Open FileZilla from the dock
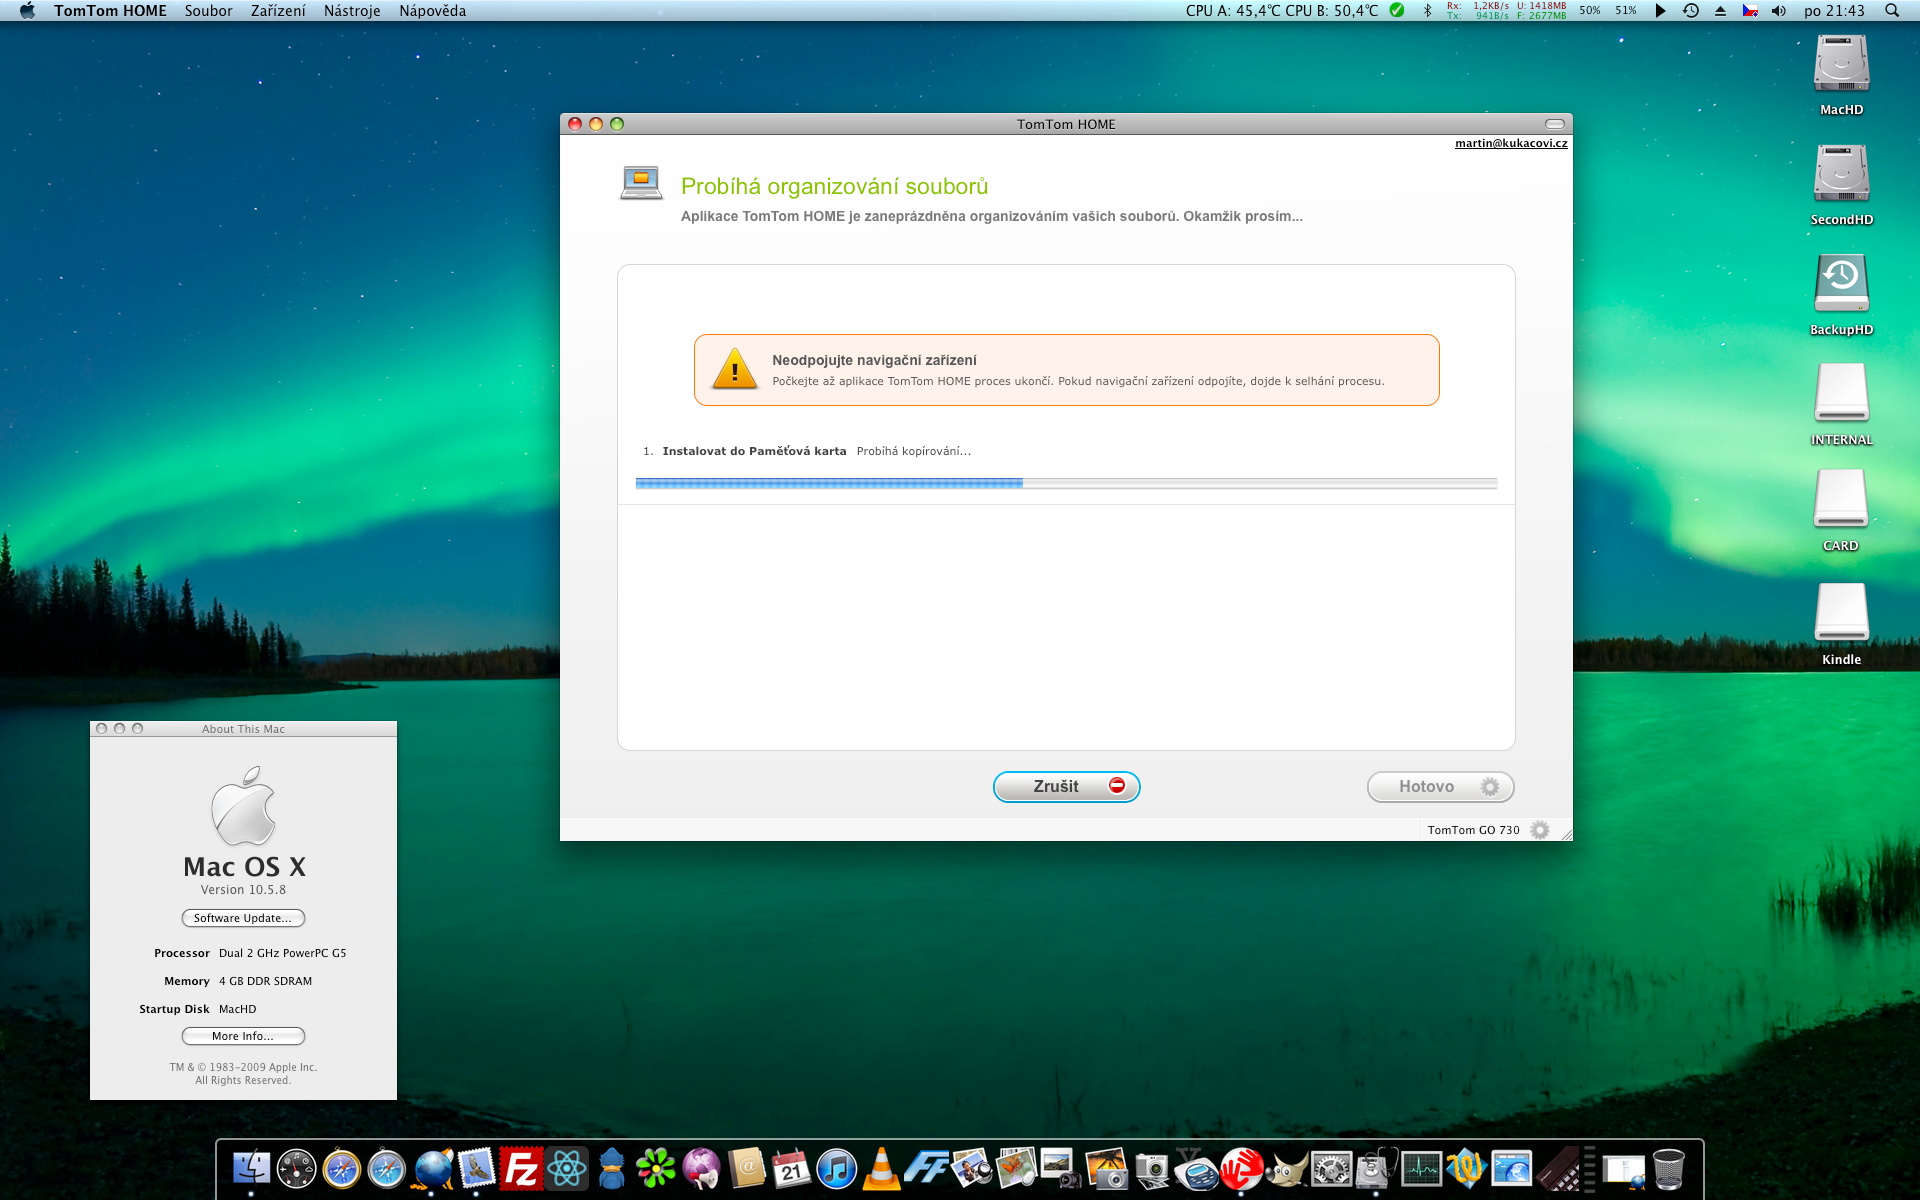Screen dimensions: 1920x1200 click(x=521, y=1168)
